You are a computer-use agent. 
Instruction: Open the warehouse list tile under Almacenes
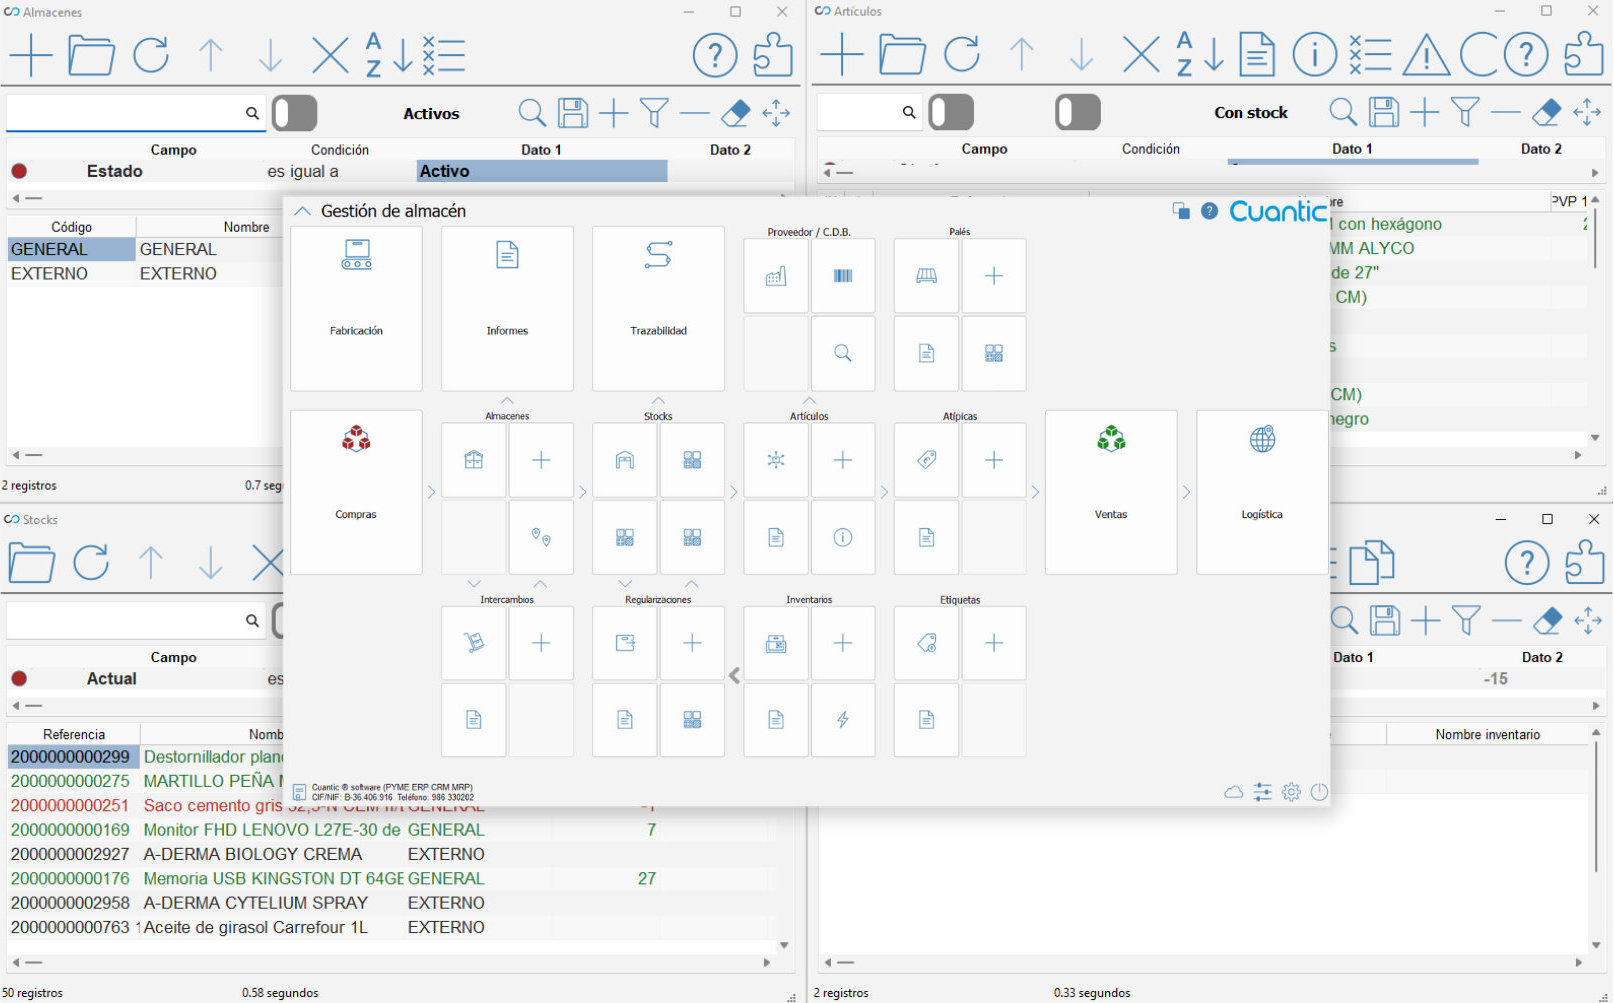point(474,460)
